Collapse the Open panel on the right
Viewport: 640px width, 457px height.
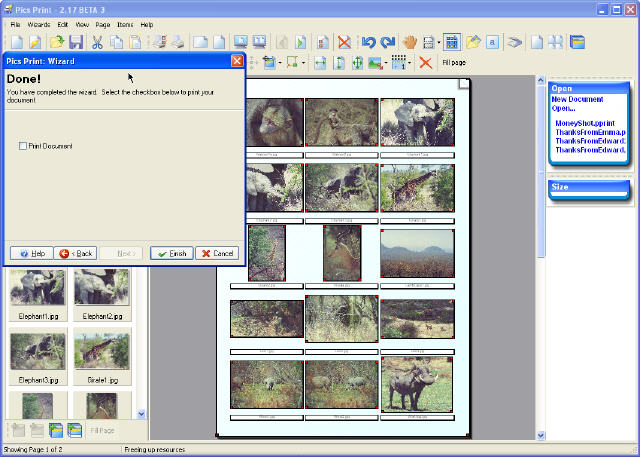pos(589,88)
